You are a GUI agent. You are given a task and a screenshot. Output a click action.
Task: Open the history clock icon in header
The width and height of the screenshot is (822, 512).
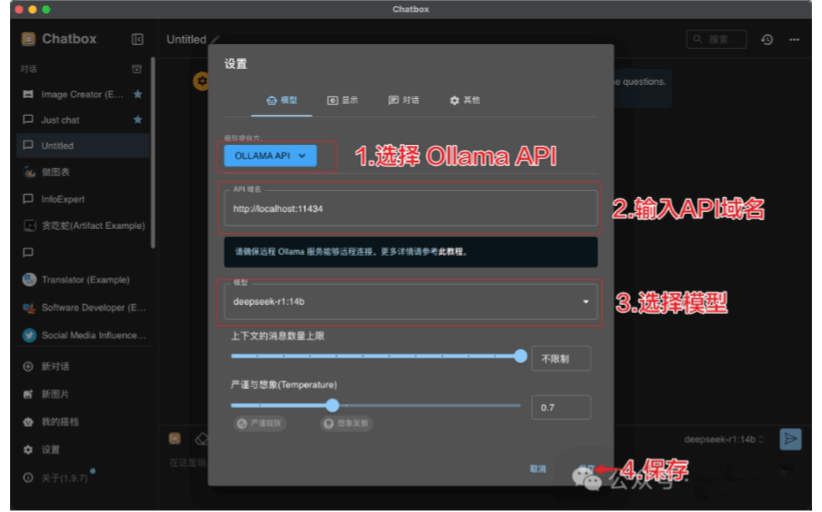(767, 40)
